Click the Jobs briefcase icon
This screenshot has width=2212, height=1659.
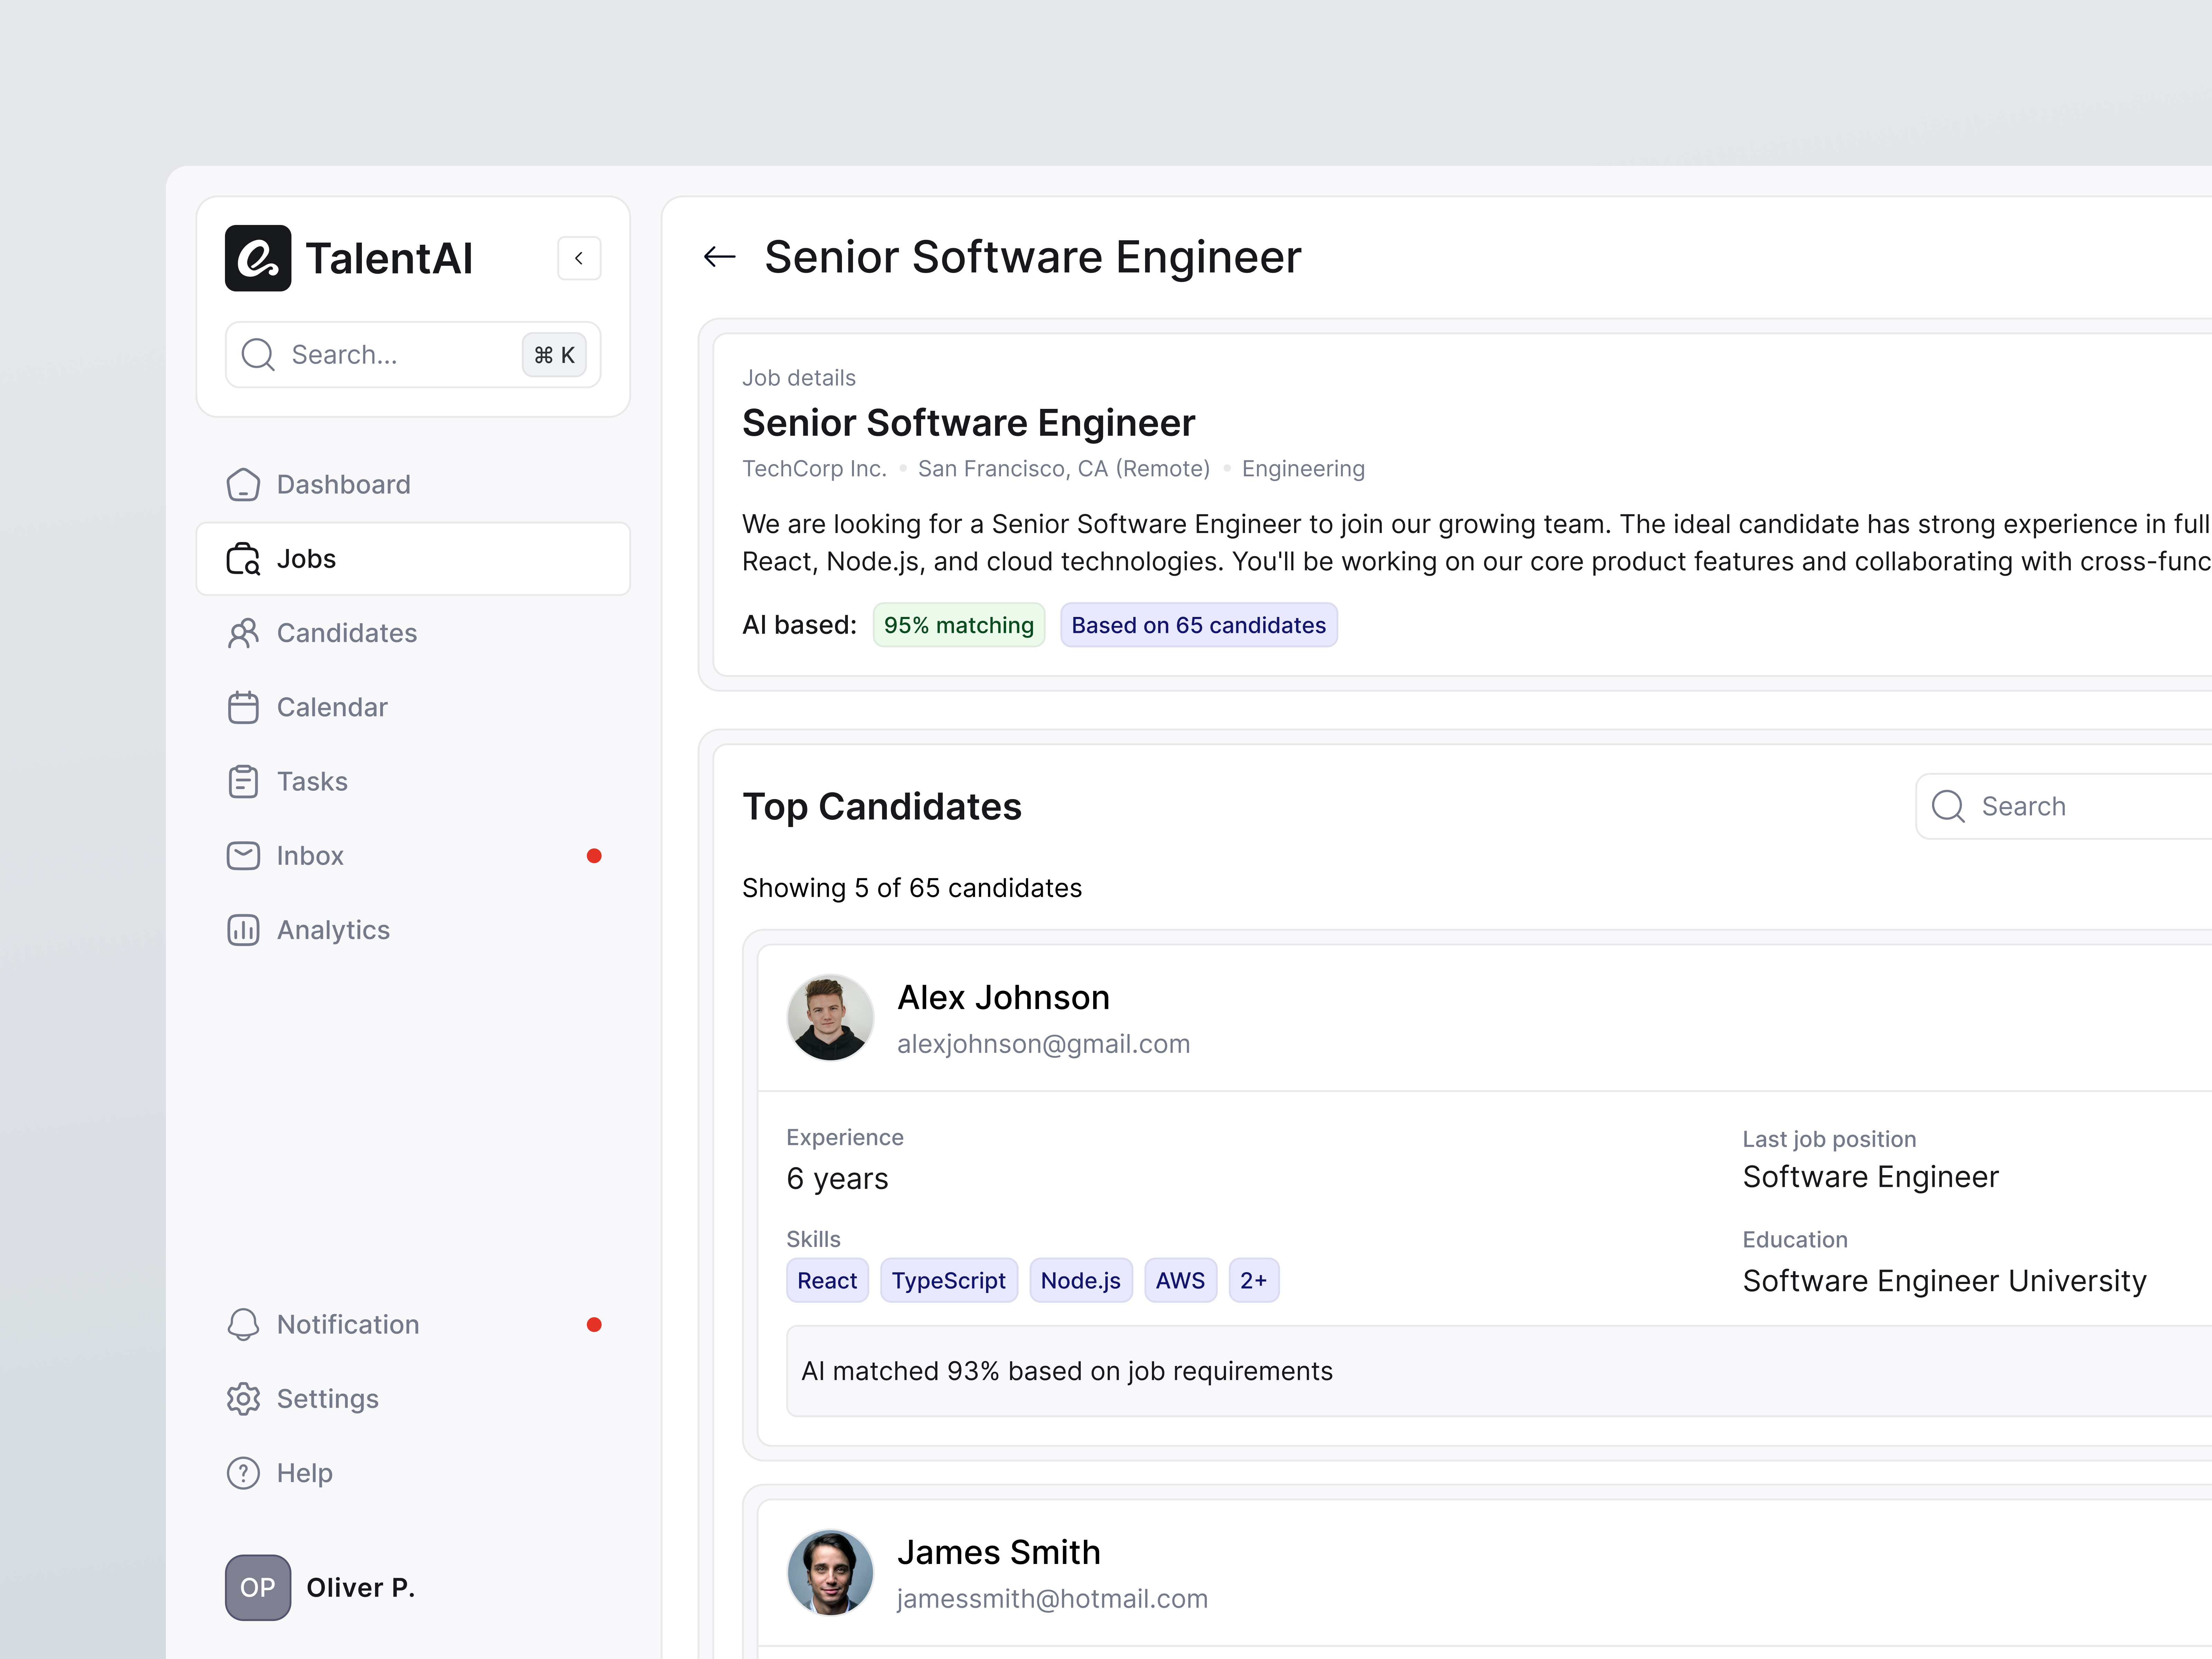click(243, 559)
